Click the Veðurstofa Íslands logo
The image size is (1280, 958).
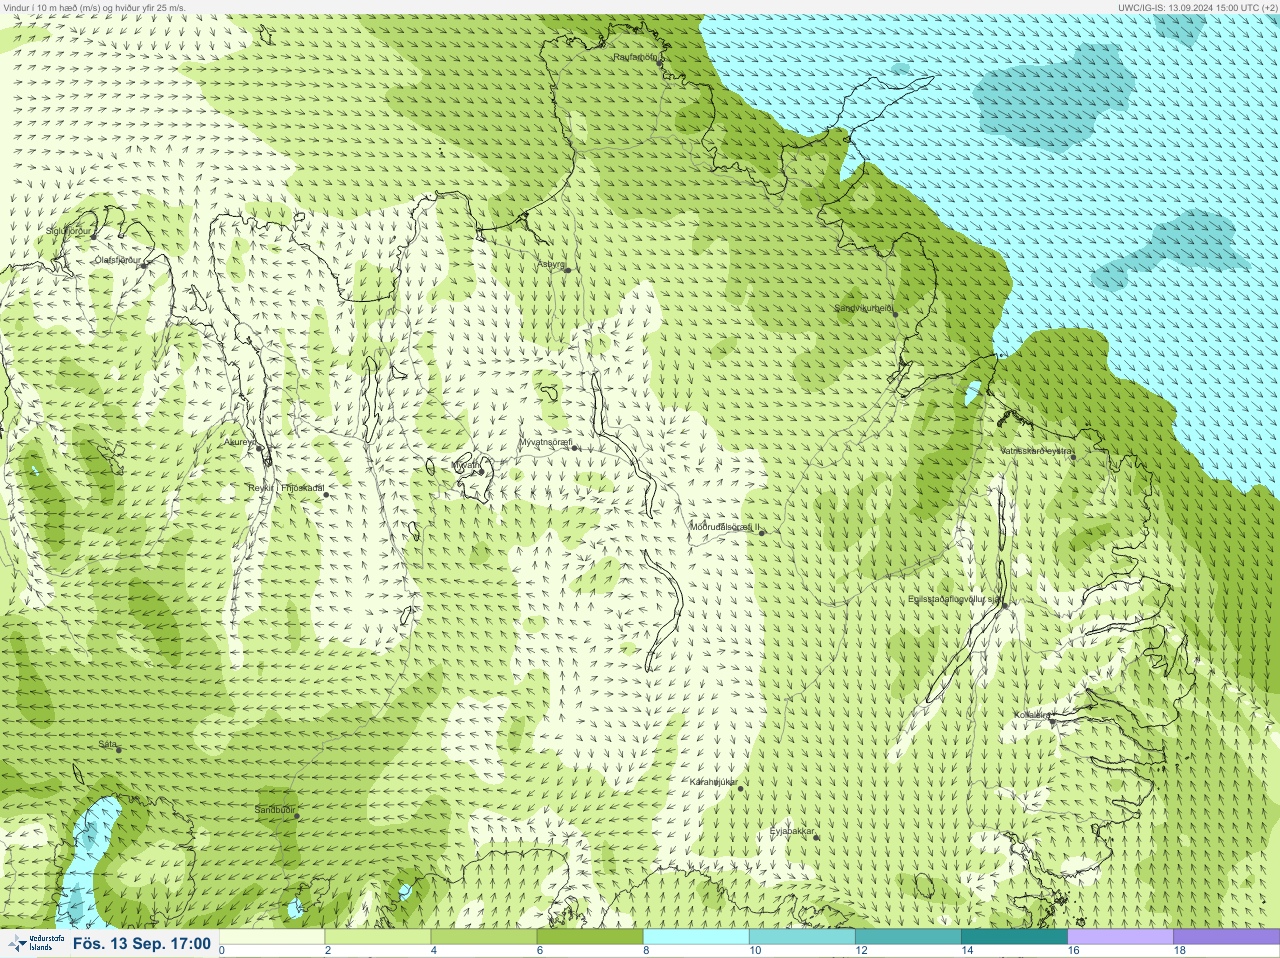(35, 943)
